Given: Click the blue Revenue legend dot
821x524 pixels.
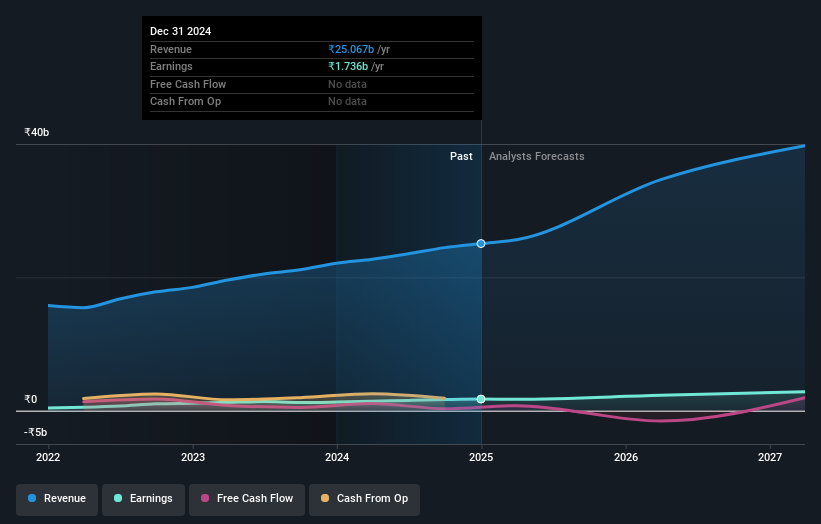Looking at the screenshot, I should [x=32, y=498].
